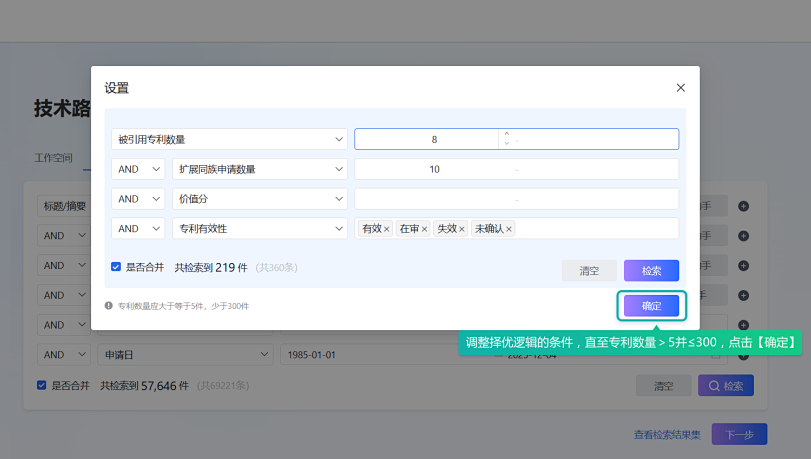Viewport: 811px width, 459px height.
Task: Open the 价值分 field dropdown
Action: pyautogui.click(x=260, y=199)
